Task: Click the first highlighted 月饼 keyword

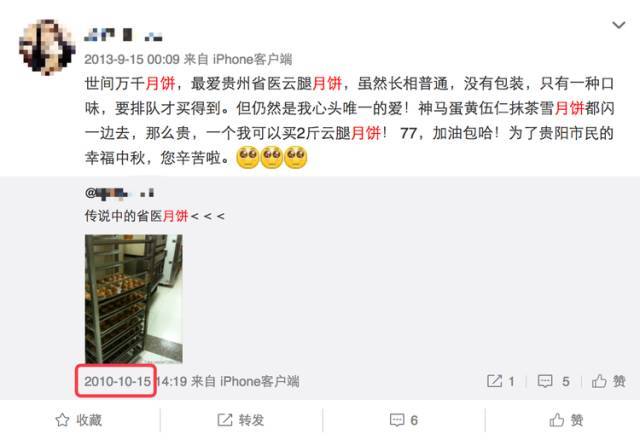Action: (x=160, y=84)
